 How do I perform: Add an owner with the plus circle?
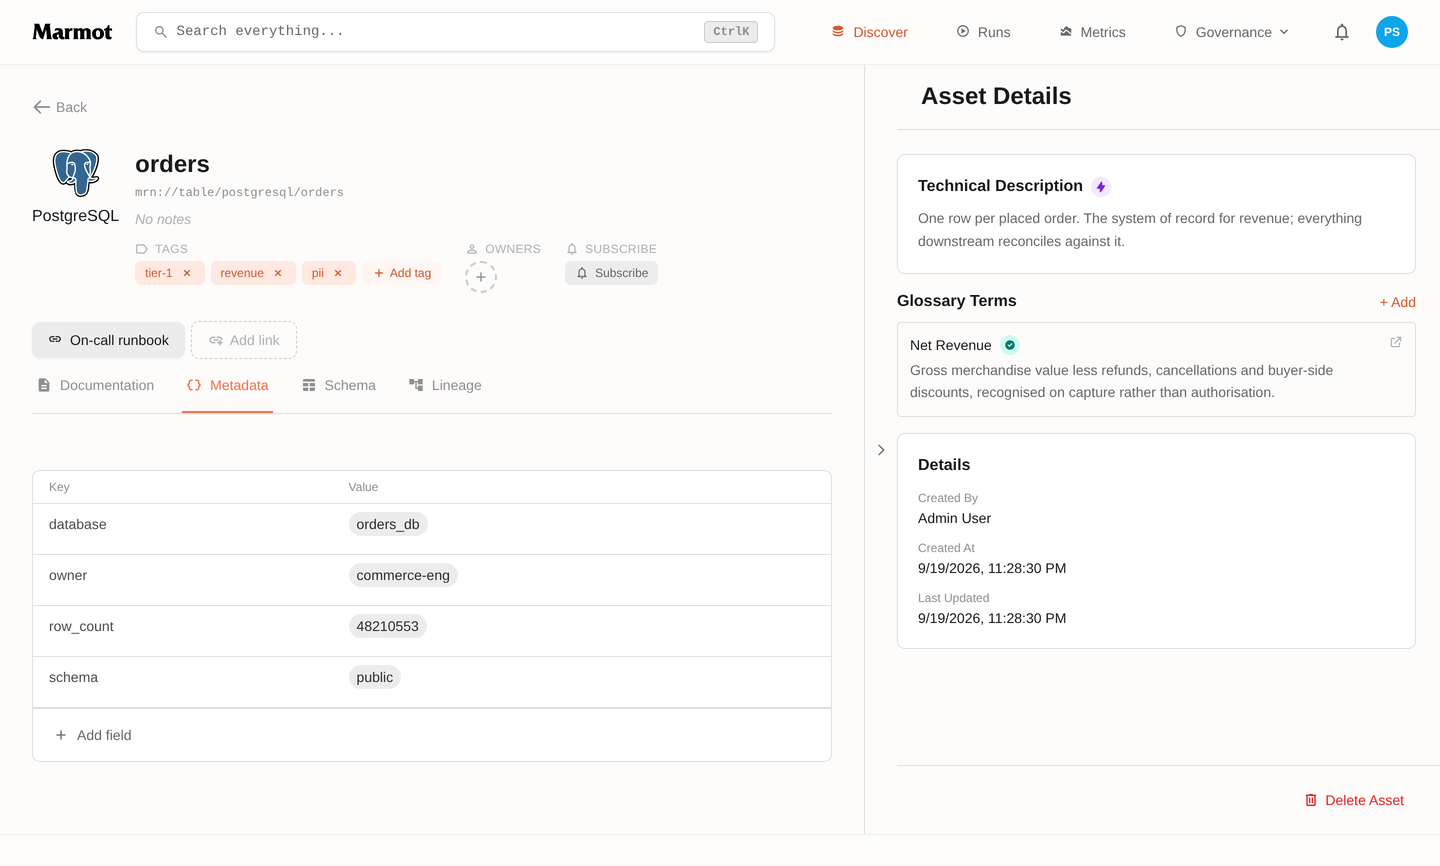pyautogui.click(x=481, y=277)
